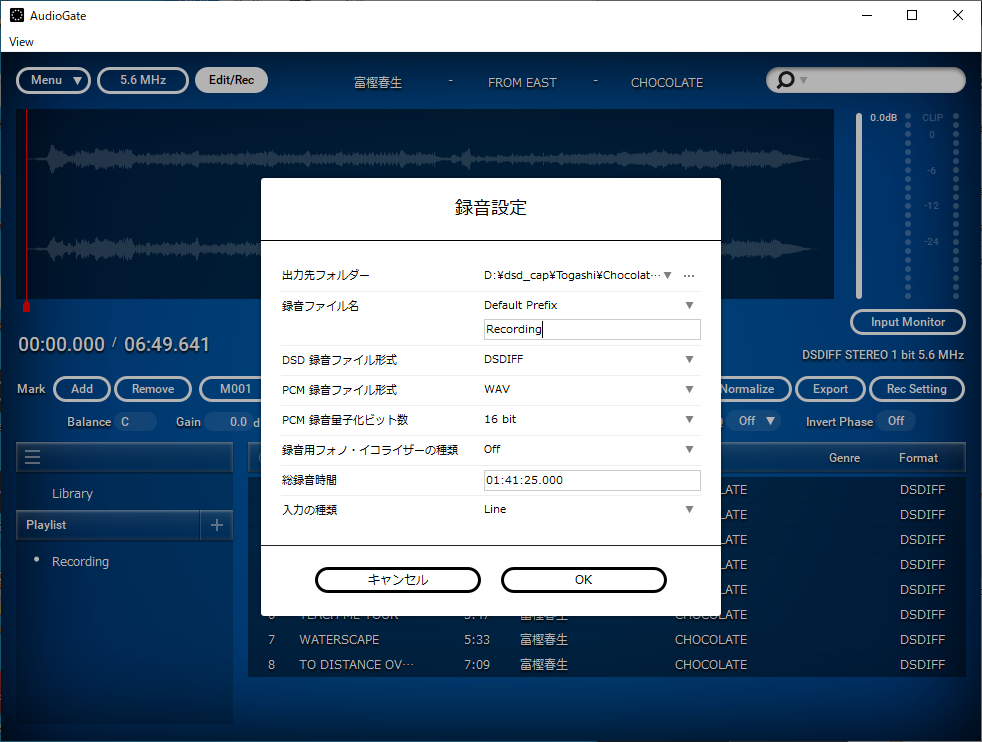This screenshot has height=742, width=982.
Task: Click the 5.6 MHz sample rate button
Action: click(143, 80)
